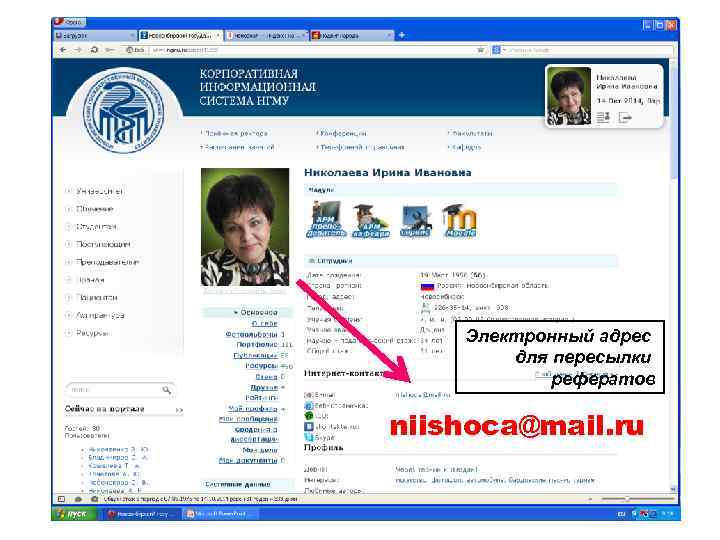
Task: Bookmark the page with the star icon
Action: pyautogui.click(x=480, y=50)
